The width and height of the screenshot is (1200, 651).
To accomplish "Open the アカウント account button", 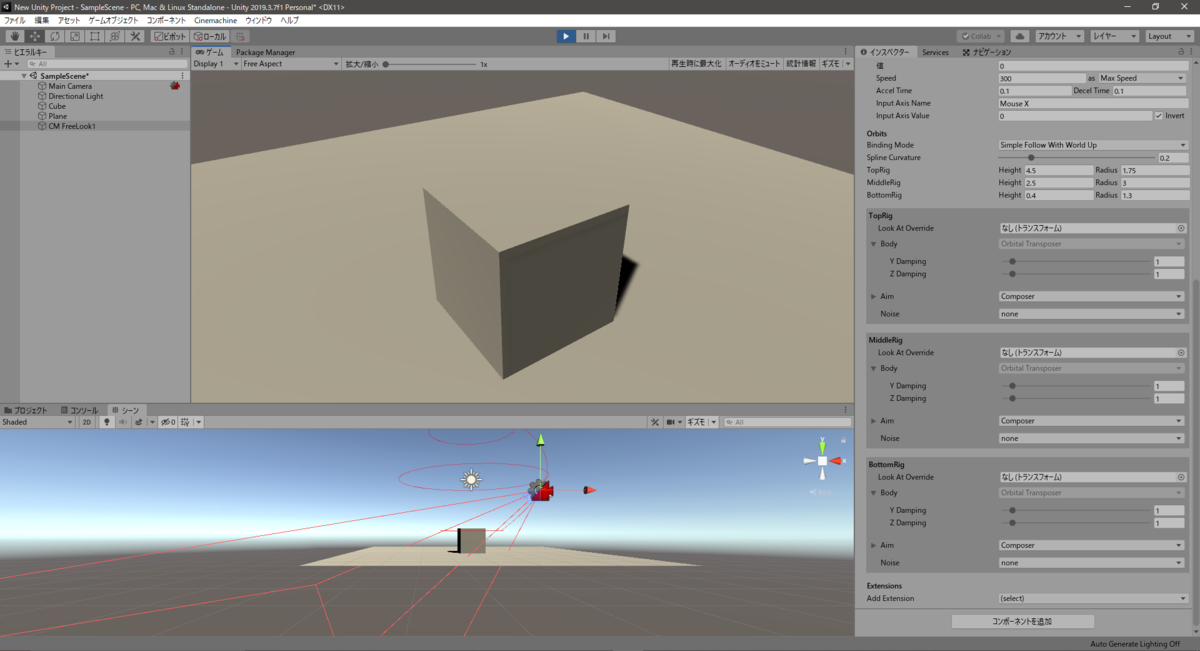I will point(1058,36).
